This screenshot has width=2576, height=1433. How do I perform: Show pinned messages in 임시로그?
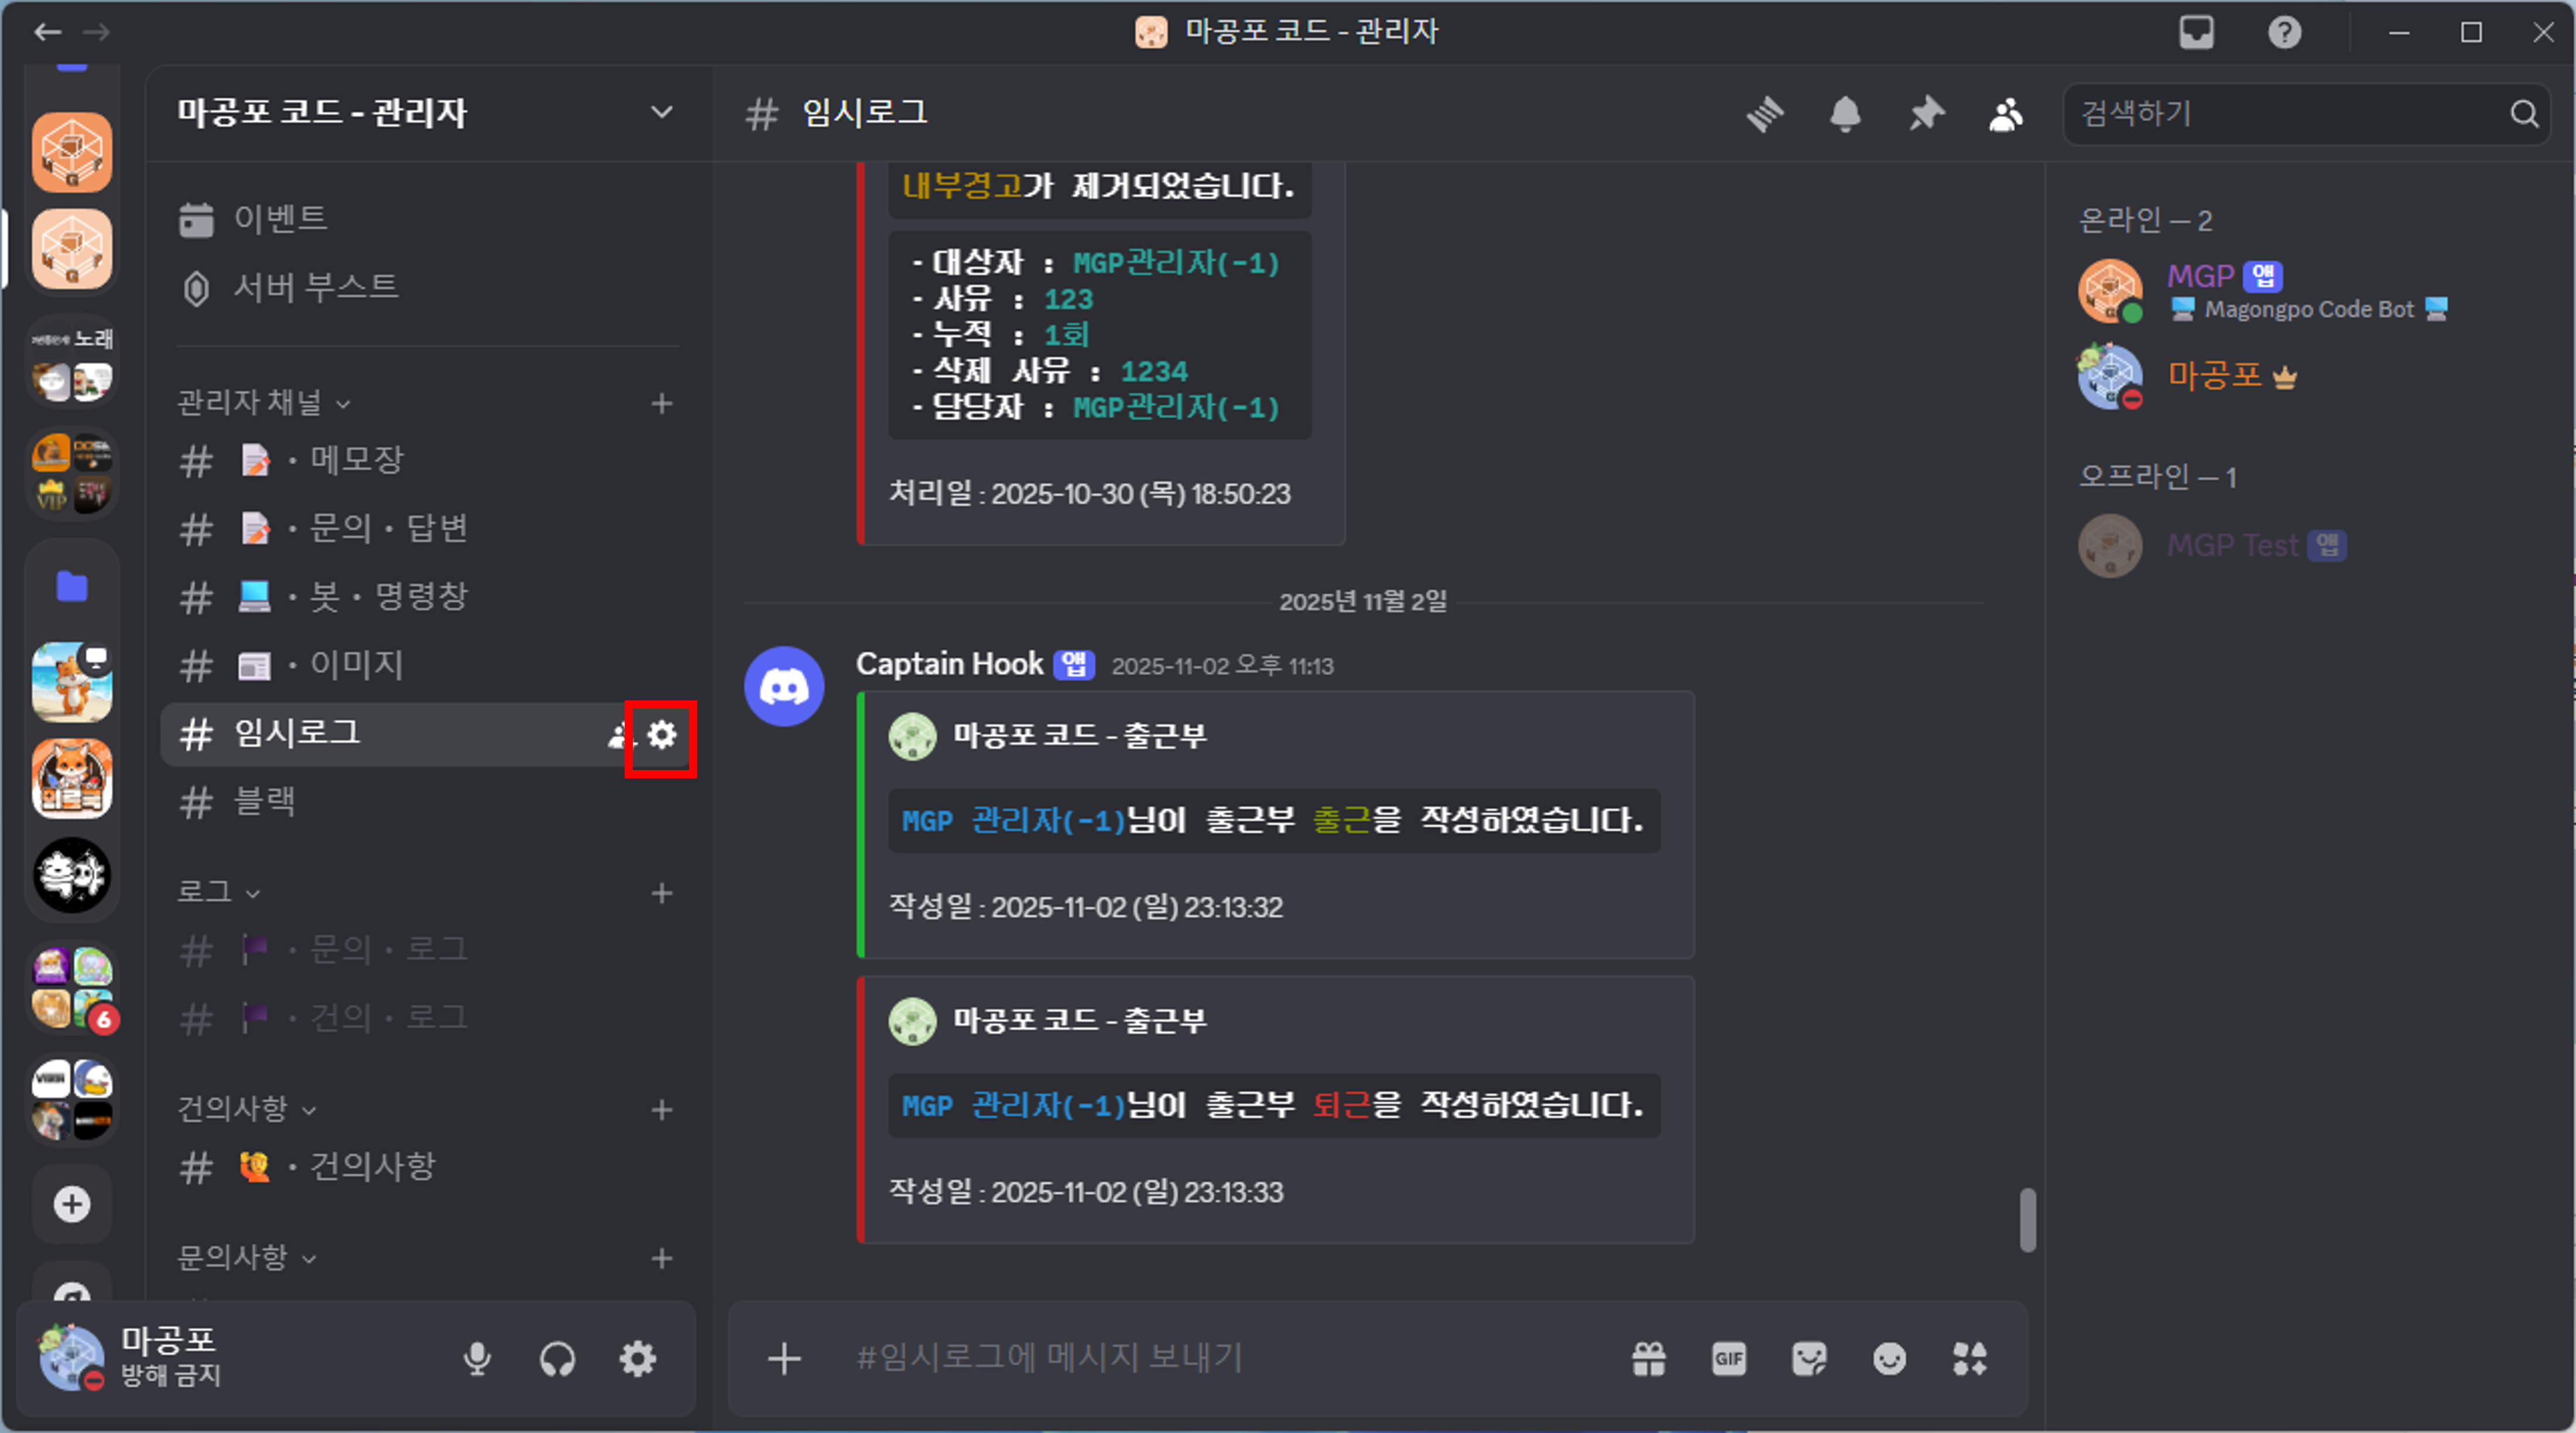click(1925, 113)
